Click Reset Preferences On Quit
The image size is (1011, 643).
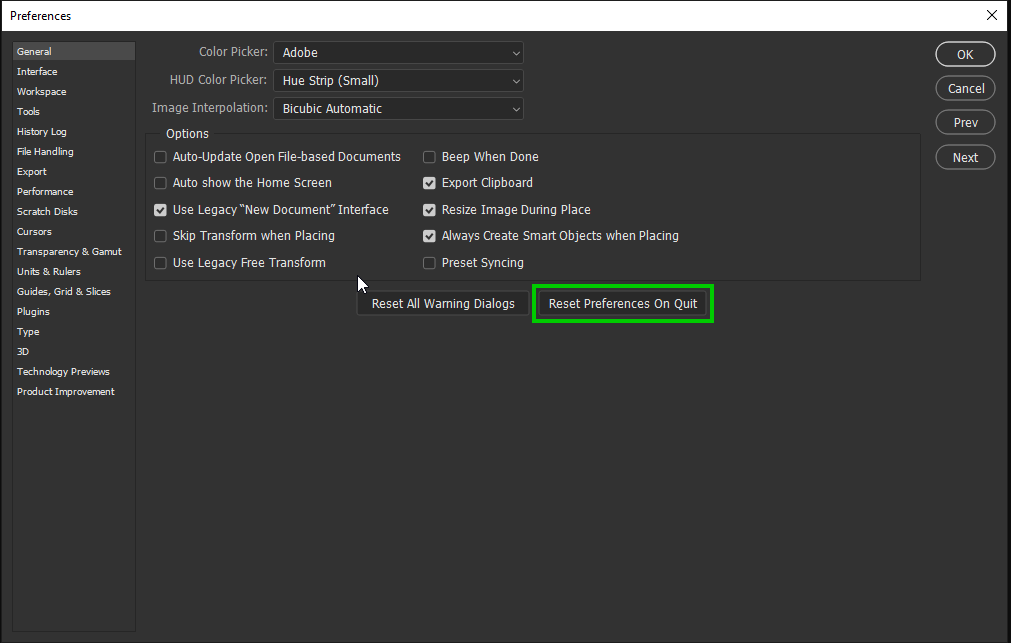coord(622,303)
